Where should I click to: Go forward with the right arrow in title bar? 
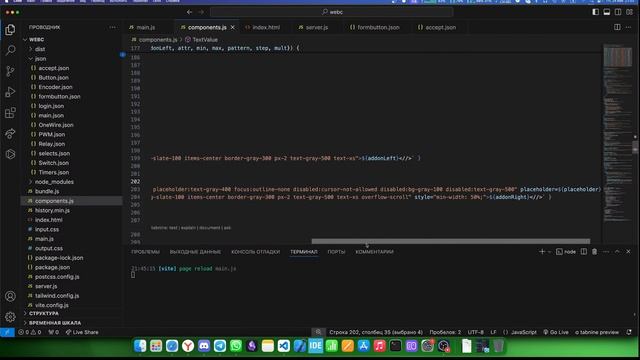click(x=201, y=12)
